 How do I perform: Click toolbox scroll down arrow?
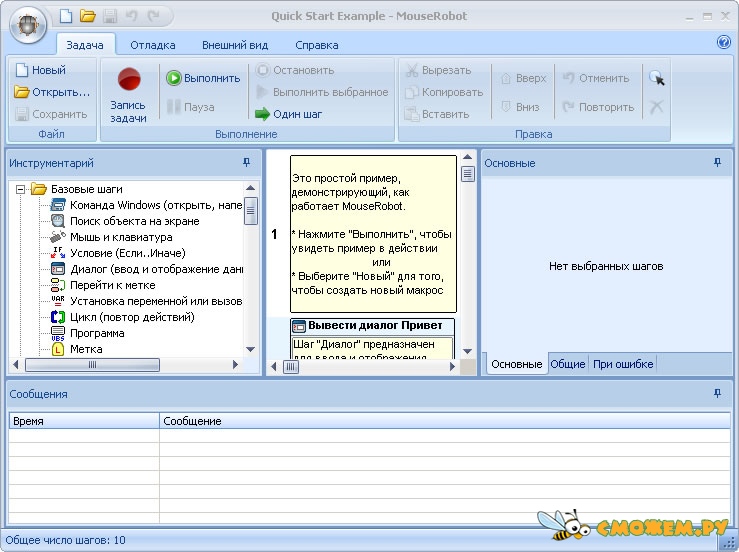(251, 350)
